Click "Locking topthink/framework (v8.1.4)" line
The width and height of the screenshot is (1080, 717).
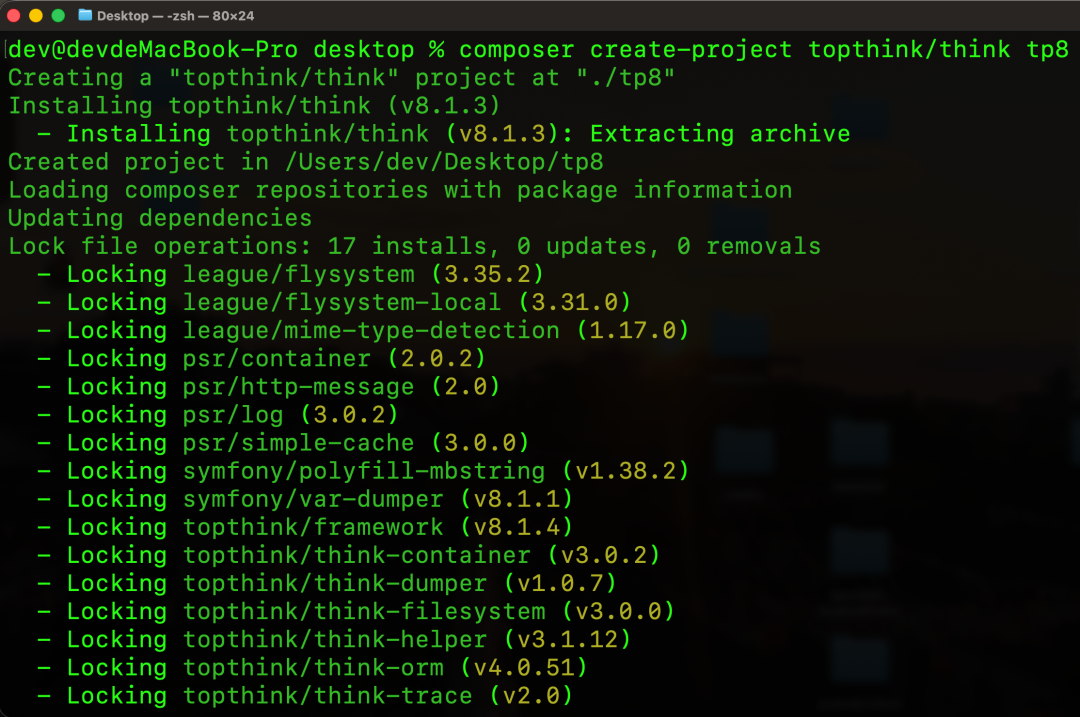(306, 528)
